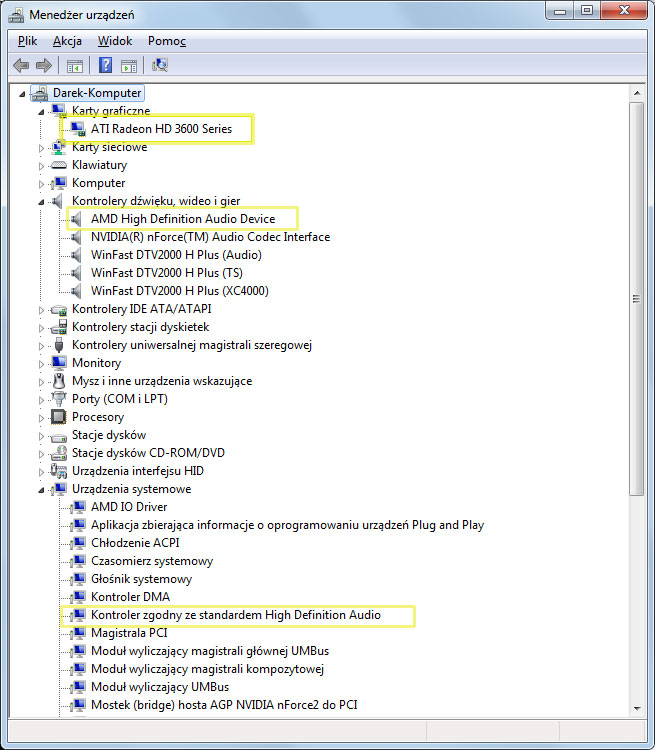The width and height of the screenshot is (655, 750).
Task: Select Mostek (bridge) hosta AGP NVIDIA nForce2
Action: [x=224, y=705]
